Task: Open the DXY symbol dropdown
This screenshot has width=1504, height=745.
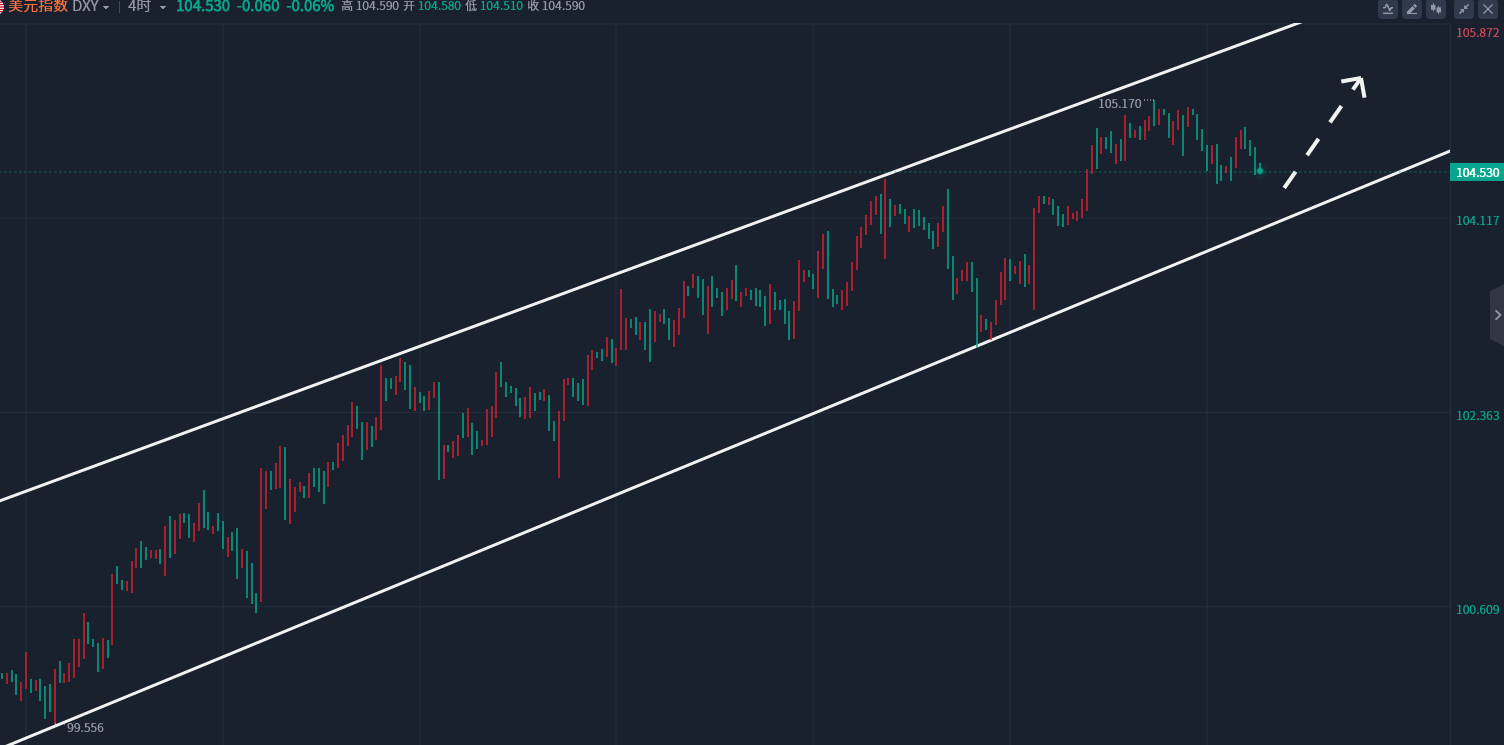Action: tap(91, 6)
